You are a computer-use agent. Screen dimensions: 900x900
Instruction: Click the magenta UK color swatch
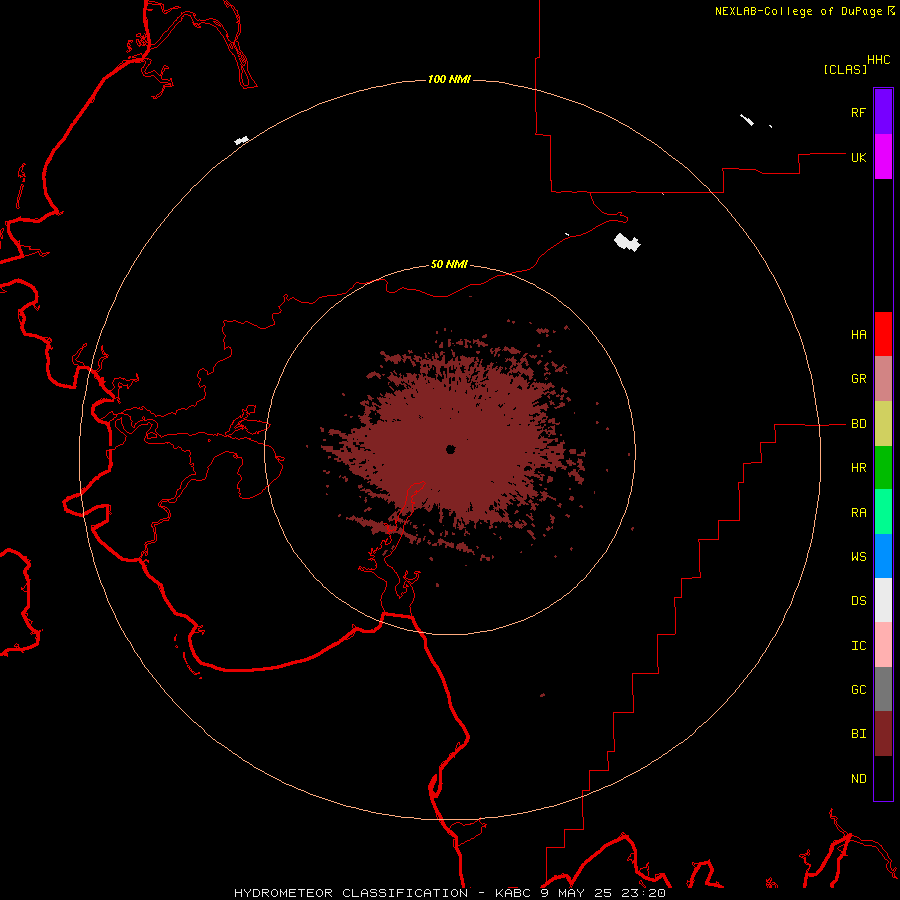pyautogui.click(x=883, y=157)
